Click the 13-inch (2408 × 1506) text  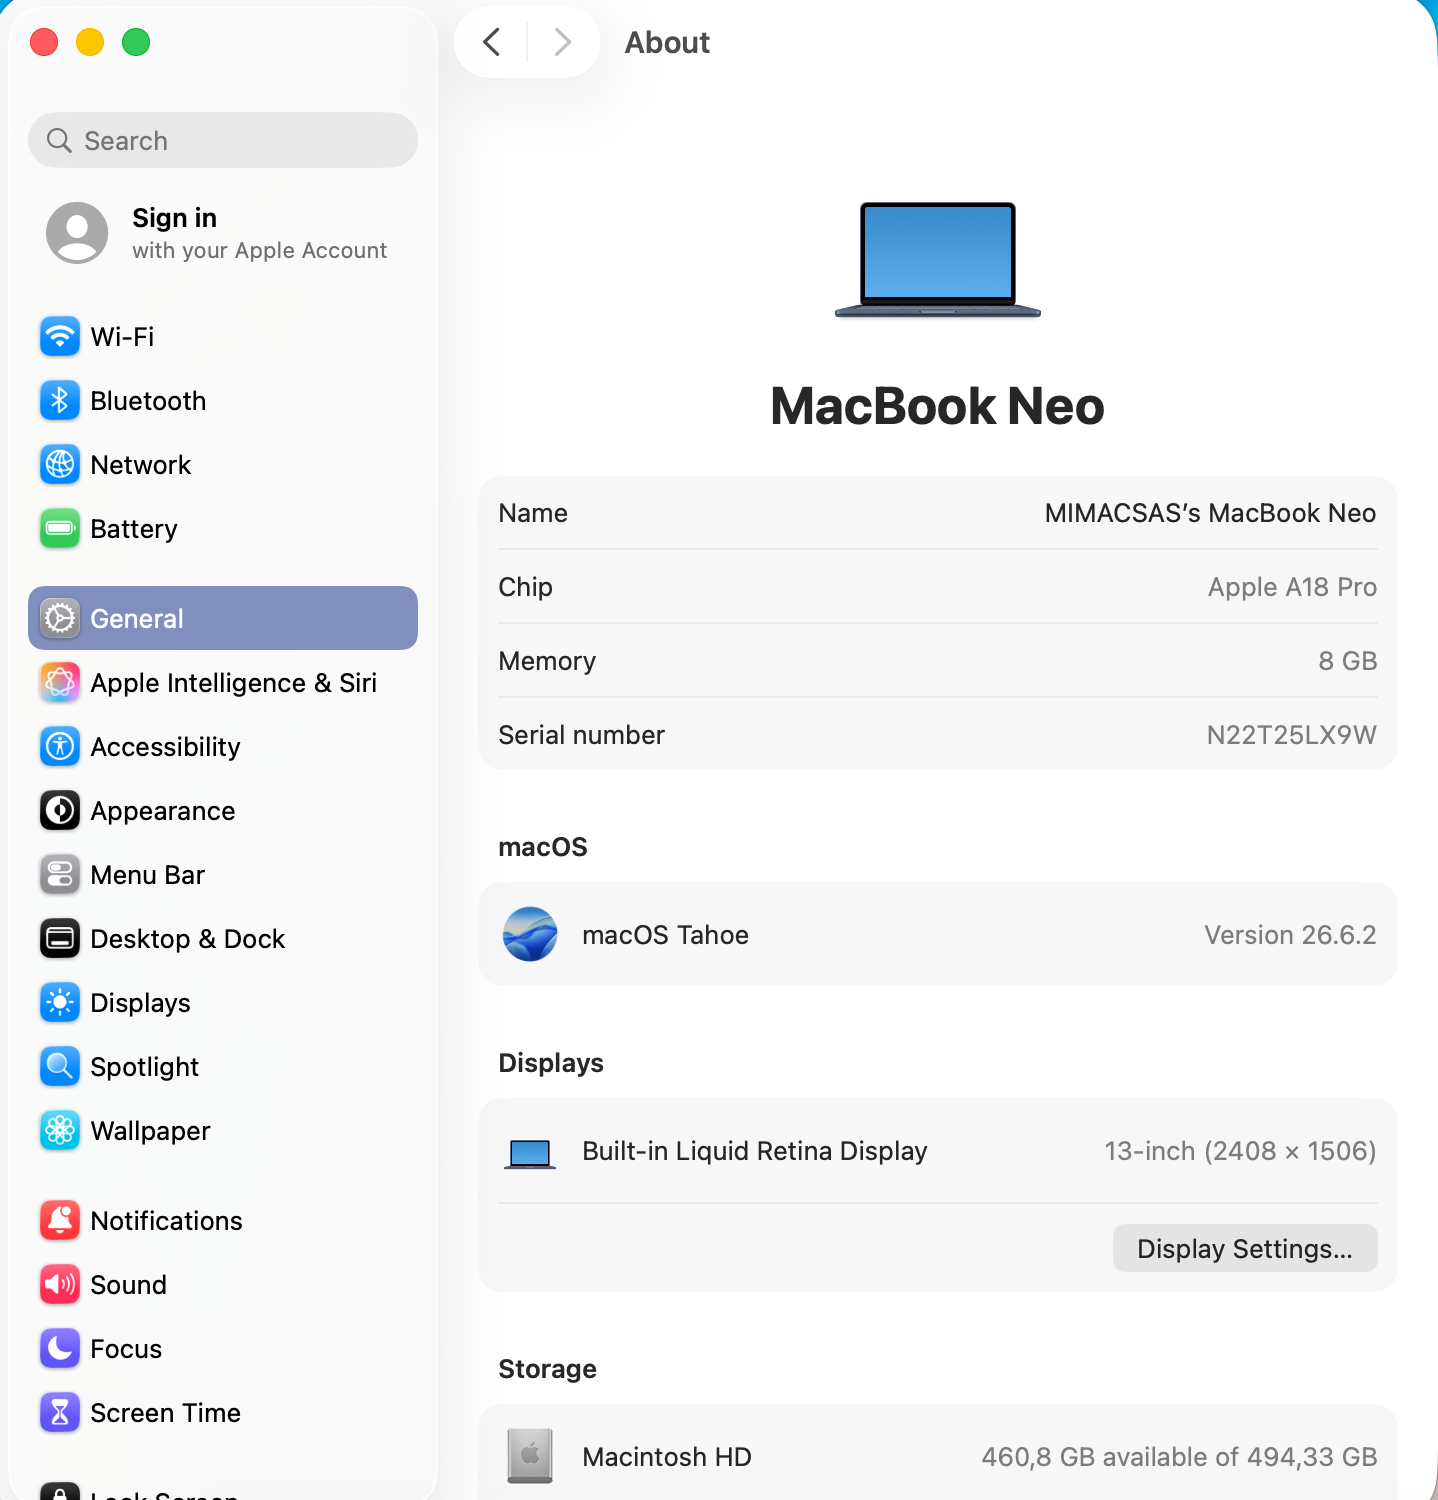(x=1240, y=1151)
